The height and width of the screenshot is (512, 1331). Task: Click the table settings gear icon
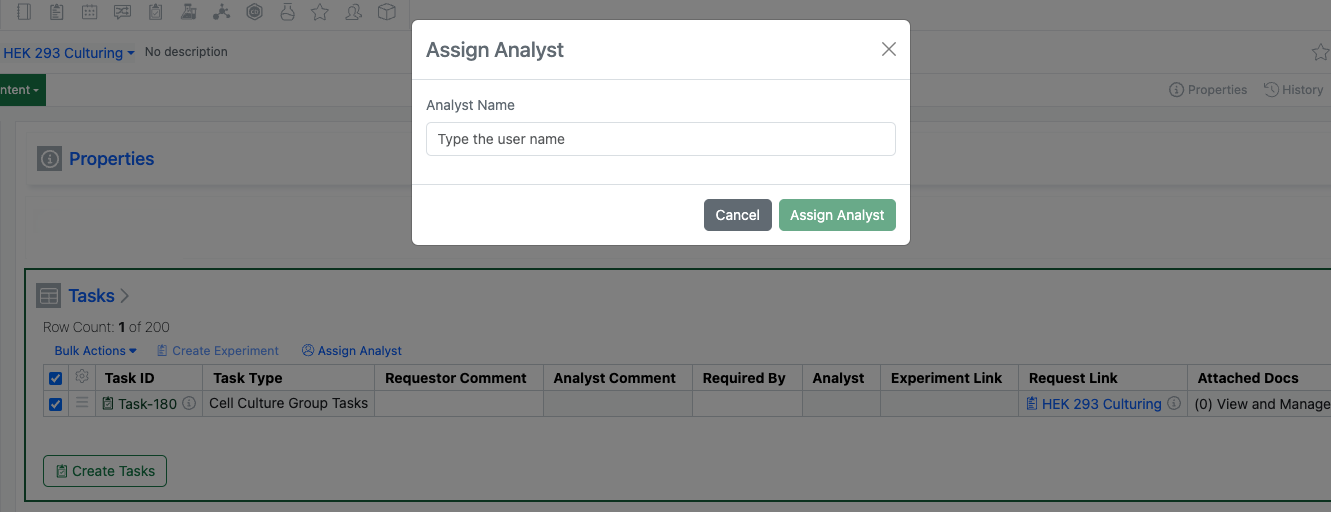82,377
